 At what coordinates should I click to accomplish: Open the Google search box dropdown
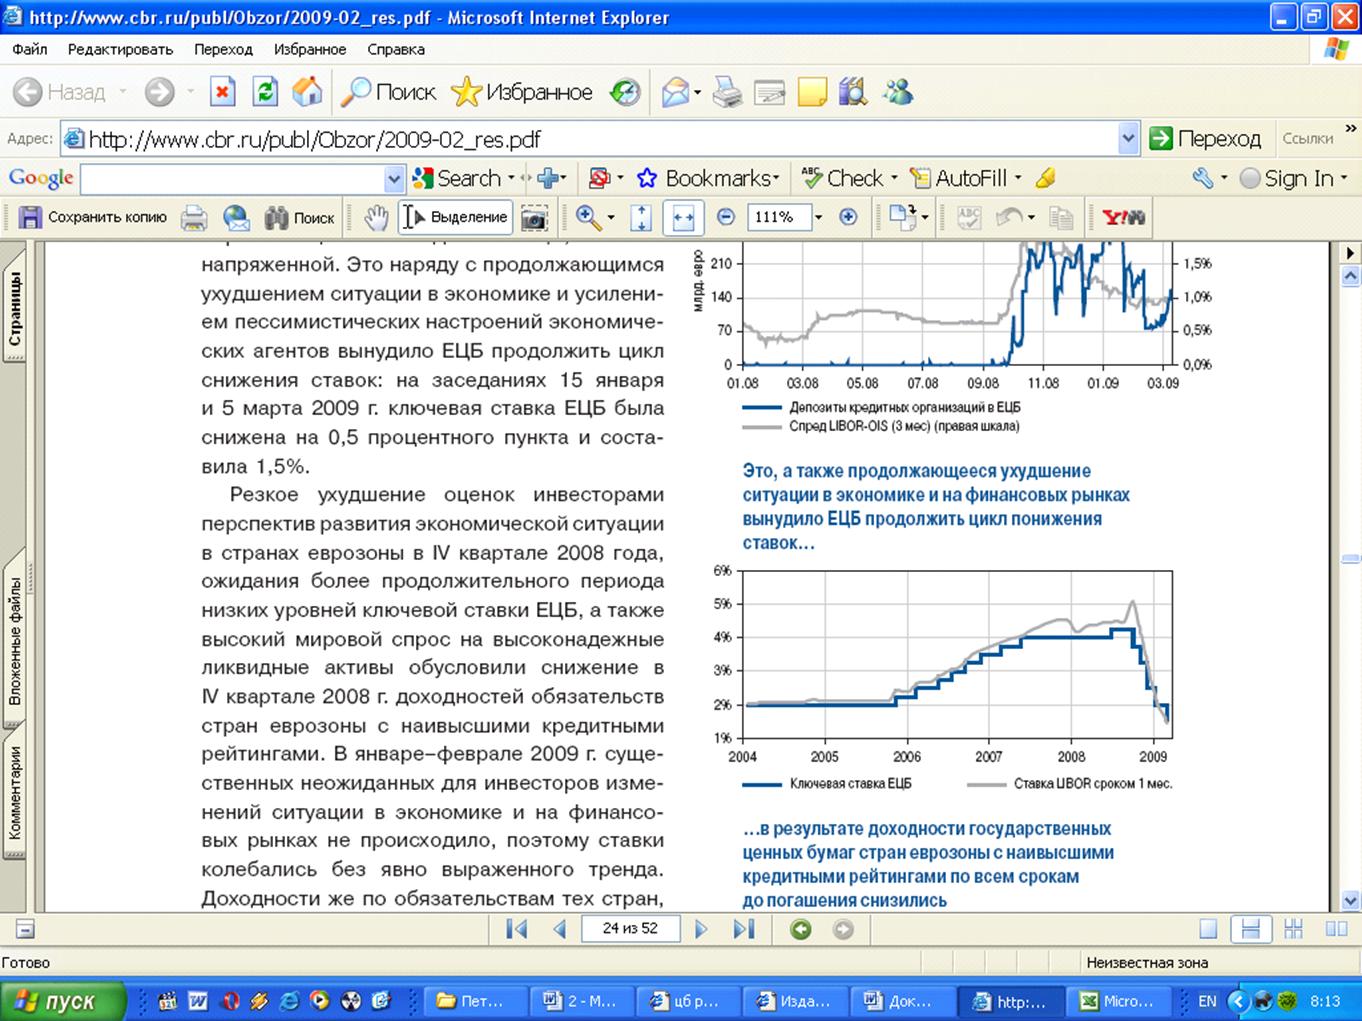click(393, 179)
